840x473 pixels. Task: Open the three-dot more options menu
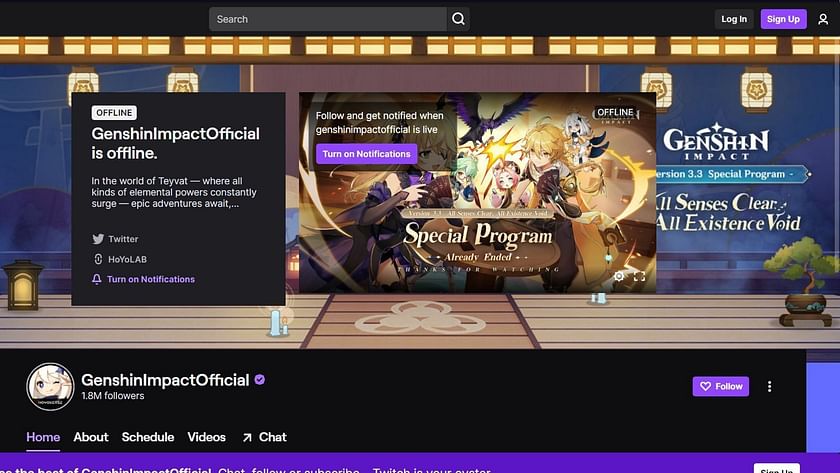click(x=769, y=386)
